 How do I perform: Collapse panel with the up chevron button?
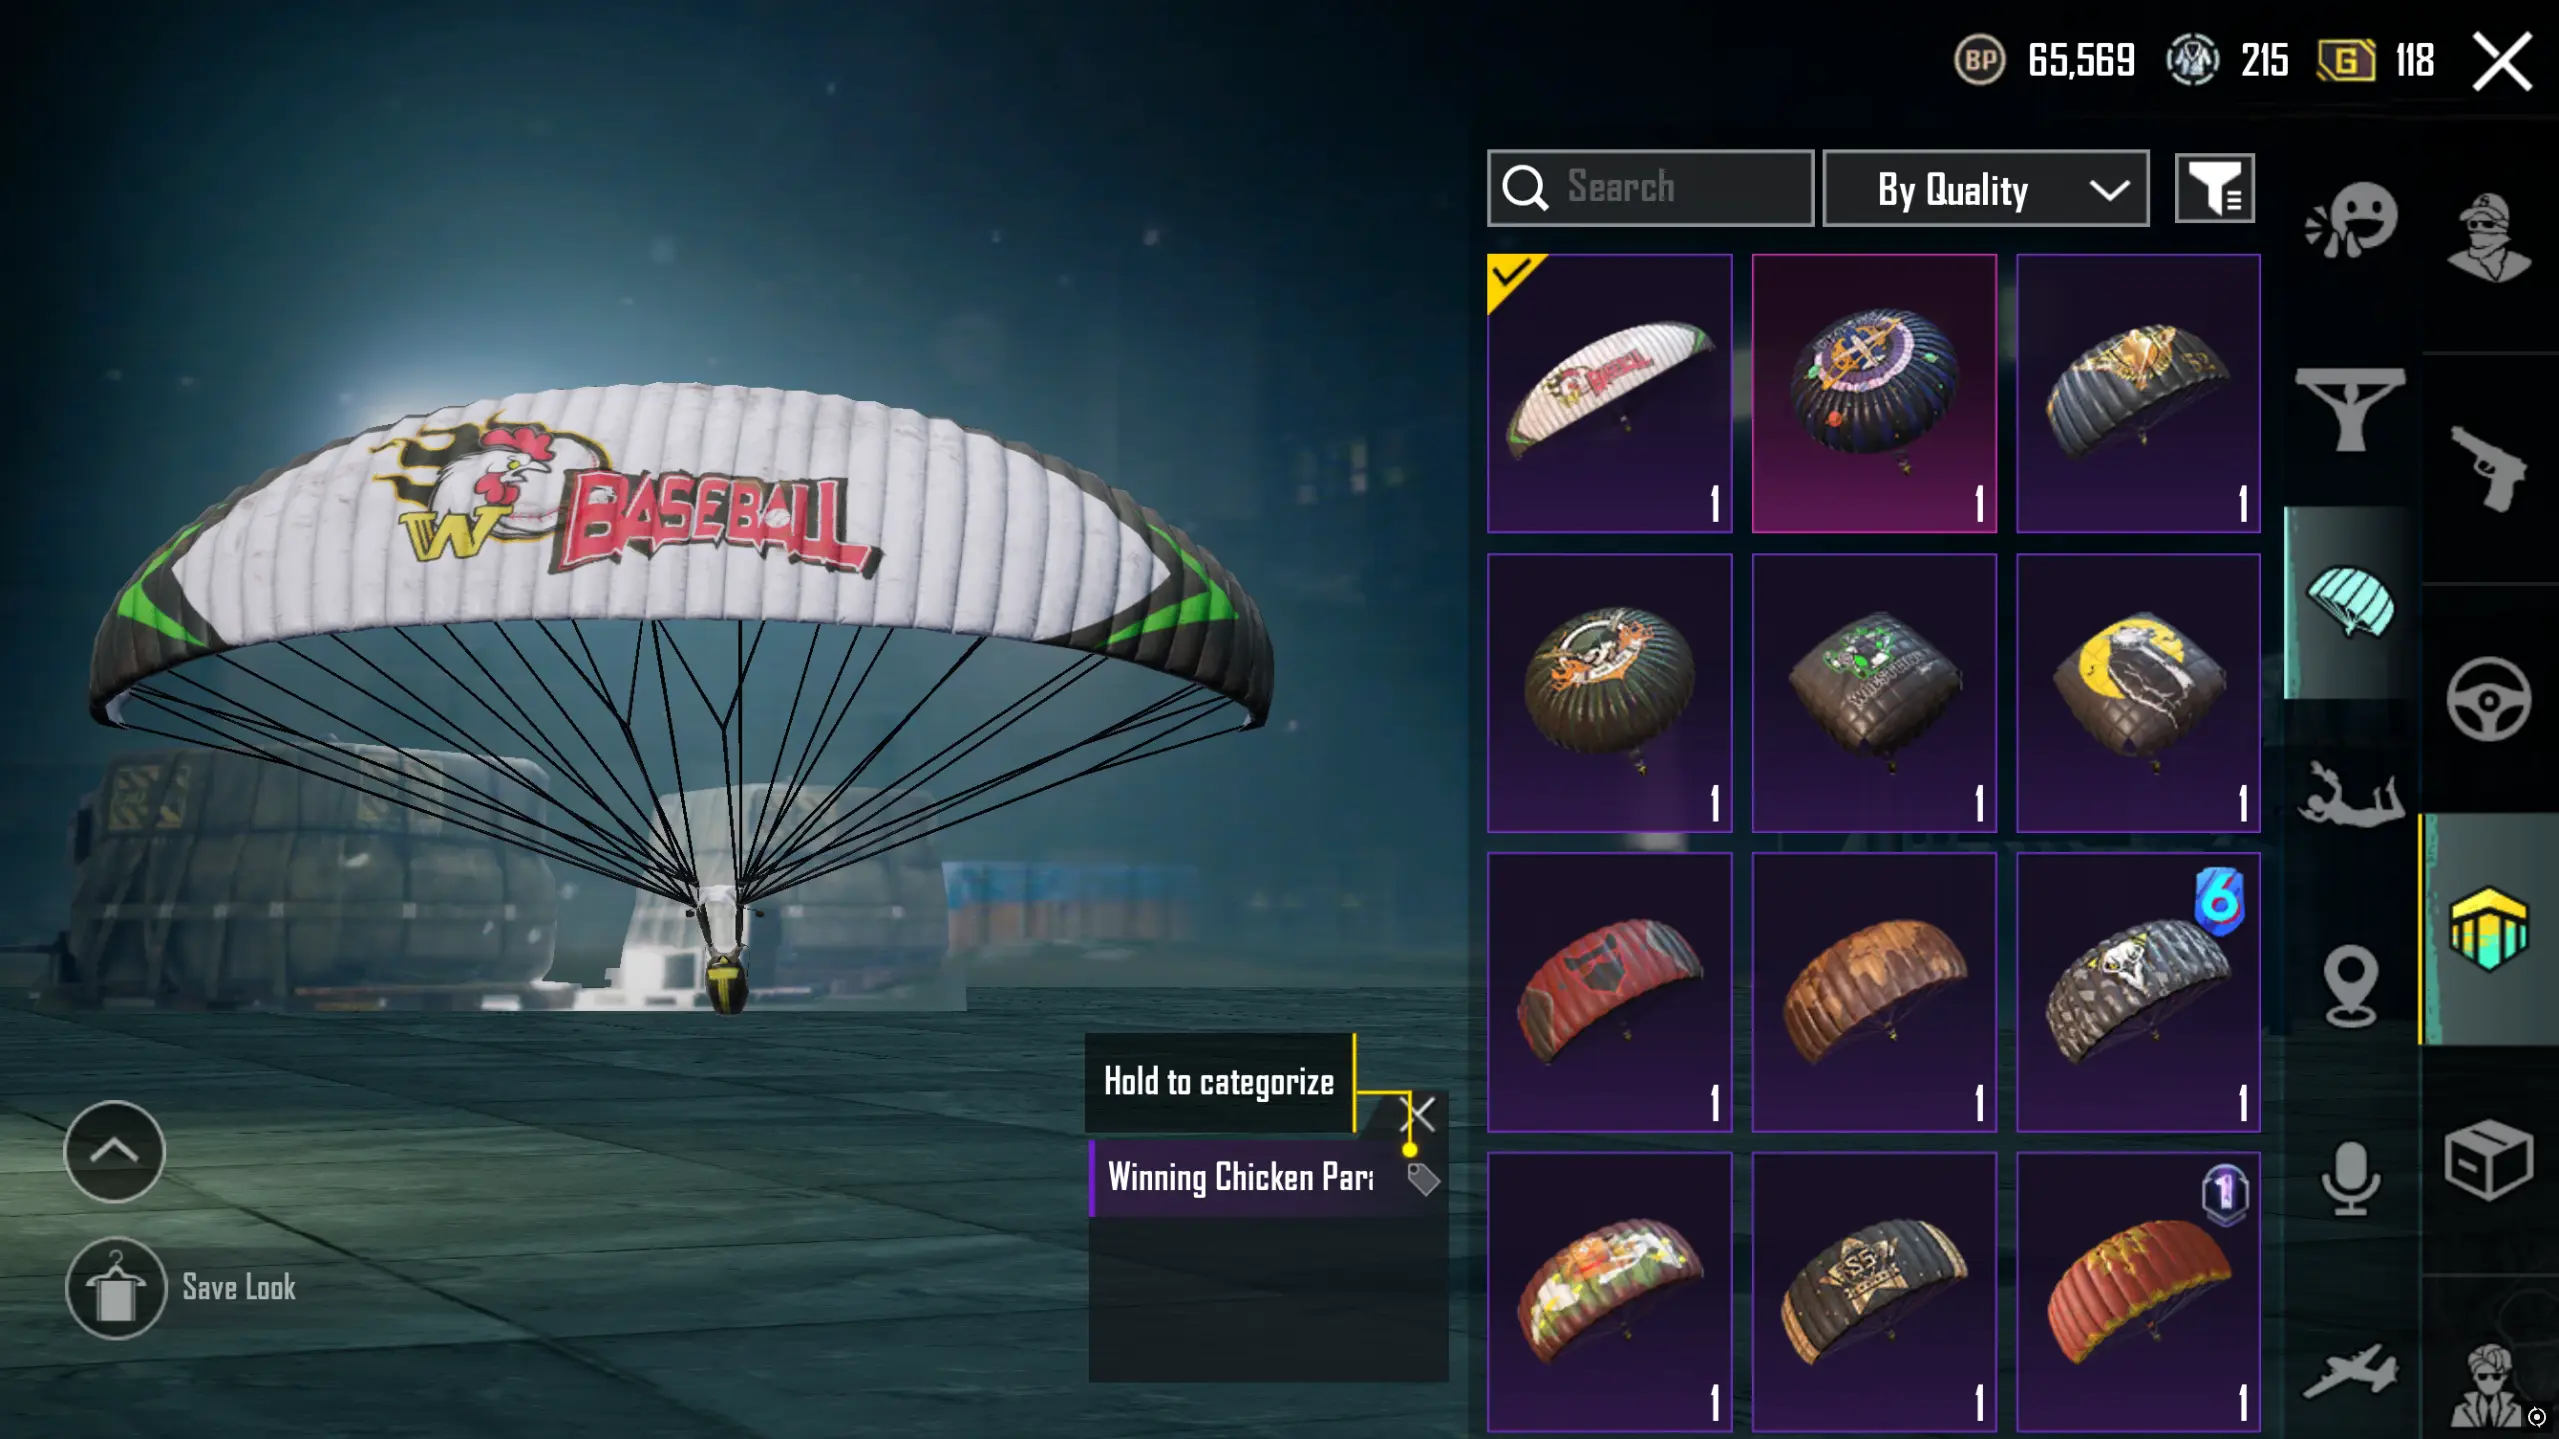point(114,1151)
